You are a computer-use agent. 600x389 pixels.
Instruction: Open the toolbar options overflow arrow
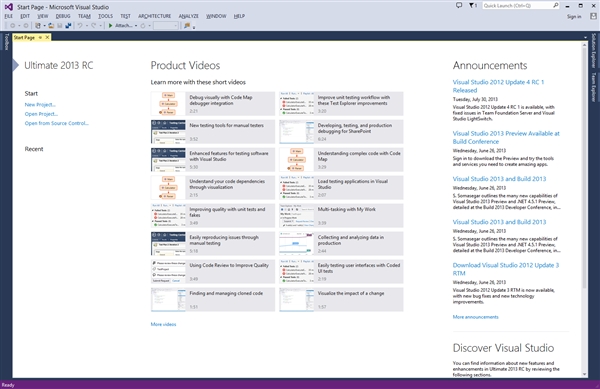click(x=194, y=27)
